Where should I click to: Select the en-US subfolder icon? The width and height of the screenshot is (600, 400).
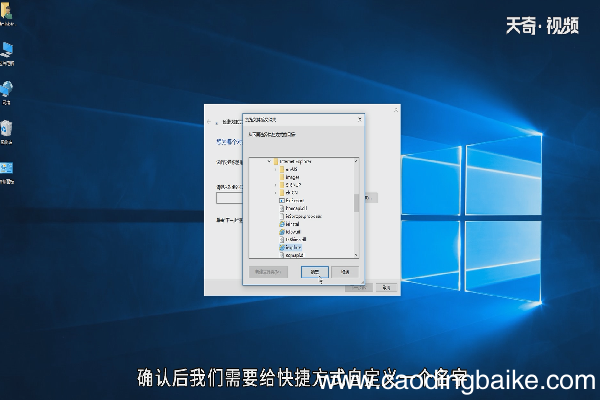(x=282, y=169)
